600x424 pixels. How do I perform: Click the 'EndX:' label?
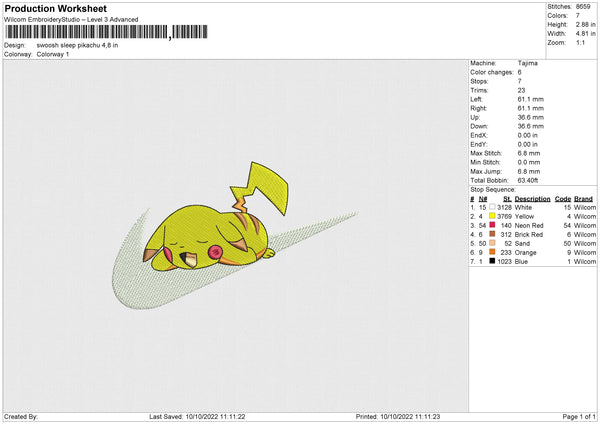479,135
